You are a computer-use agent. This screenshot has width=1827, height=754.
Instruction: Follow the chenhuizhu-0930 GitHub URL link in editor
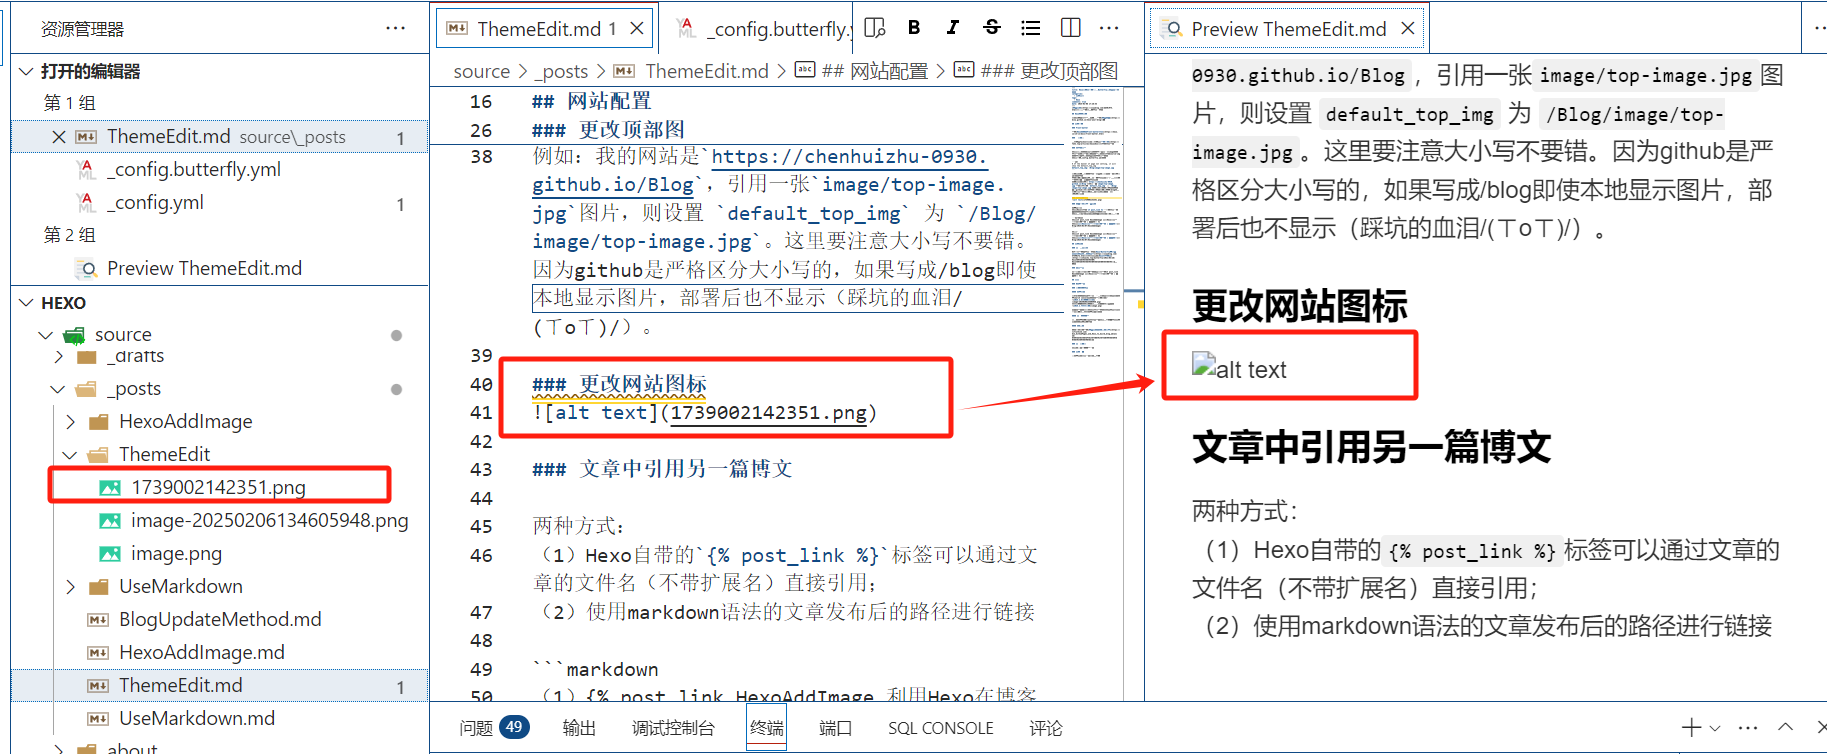click(x=849, y=157)
